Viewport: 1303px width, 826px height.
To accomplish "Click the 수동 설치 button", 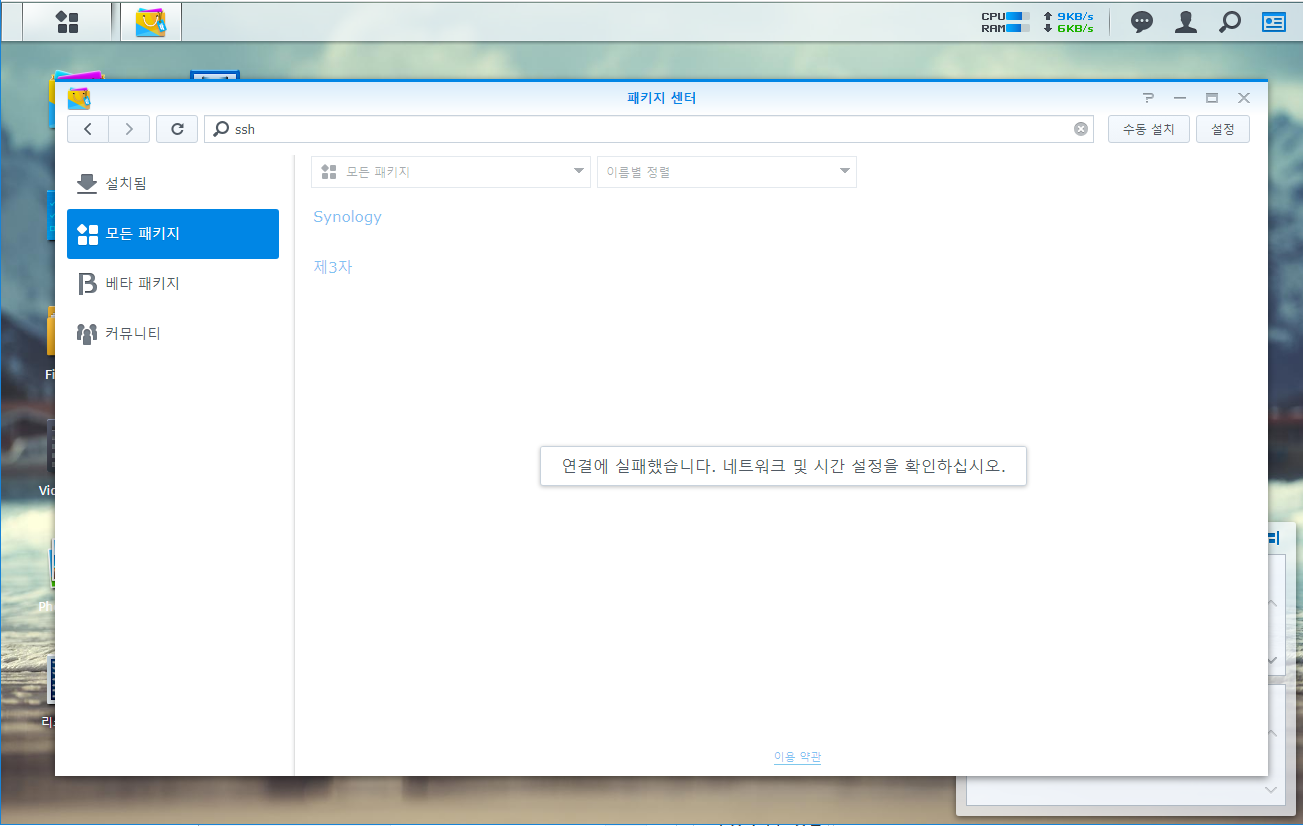I will pos(1148,129).
